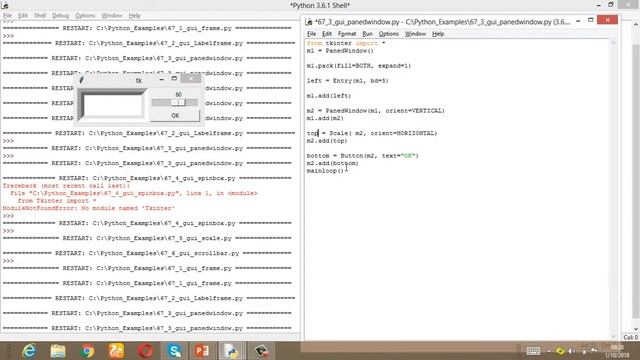Click code line with orient=HORIZONTAL
640x360 pixels.
[372, 133]
